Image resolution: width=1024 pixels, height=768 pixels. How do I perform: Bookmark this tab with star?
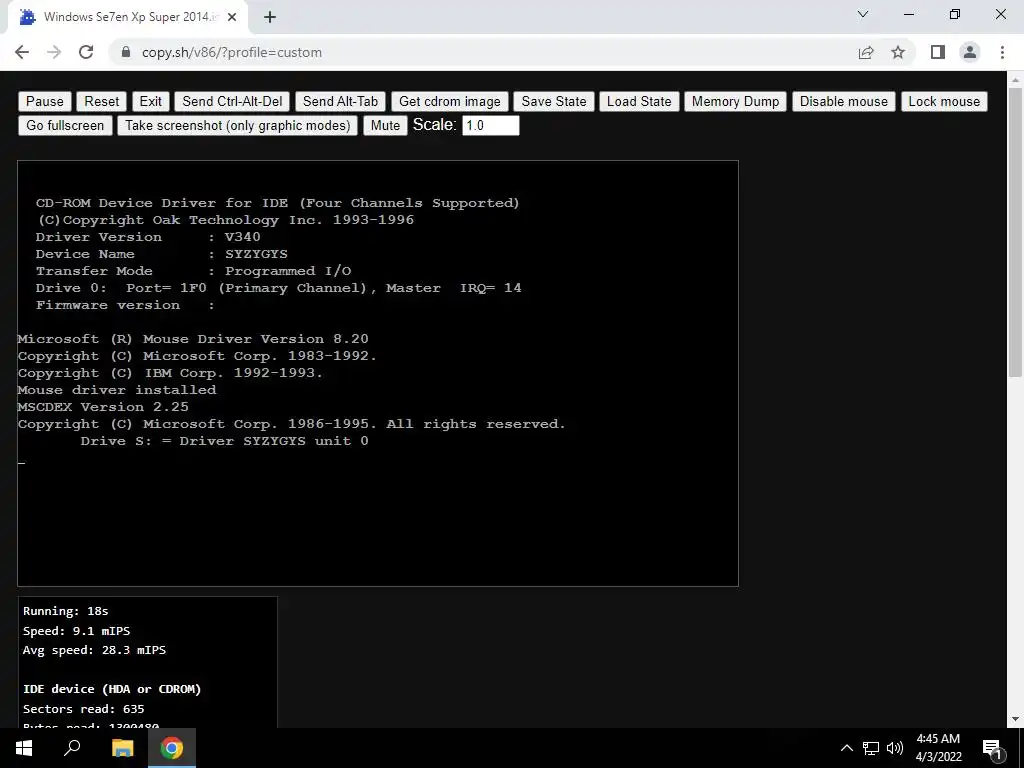pyautogui.click(x=898, y=52)
